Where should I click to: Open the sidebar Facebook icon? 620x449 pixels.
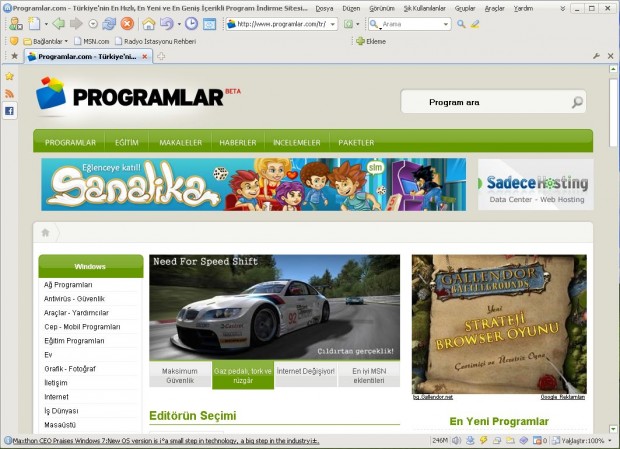[x=9, y=111]
